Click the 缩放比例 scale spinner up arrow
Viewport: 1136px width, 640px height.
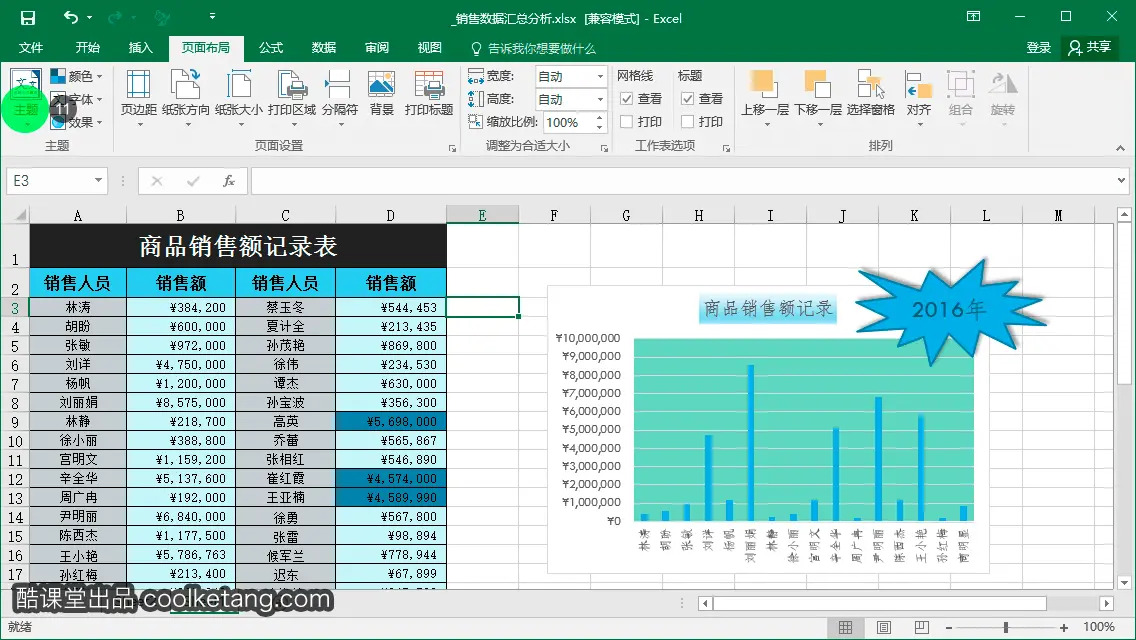coord(599,117)
